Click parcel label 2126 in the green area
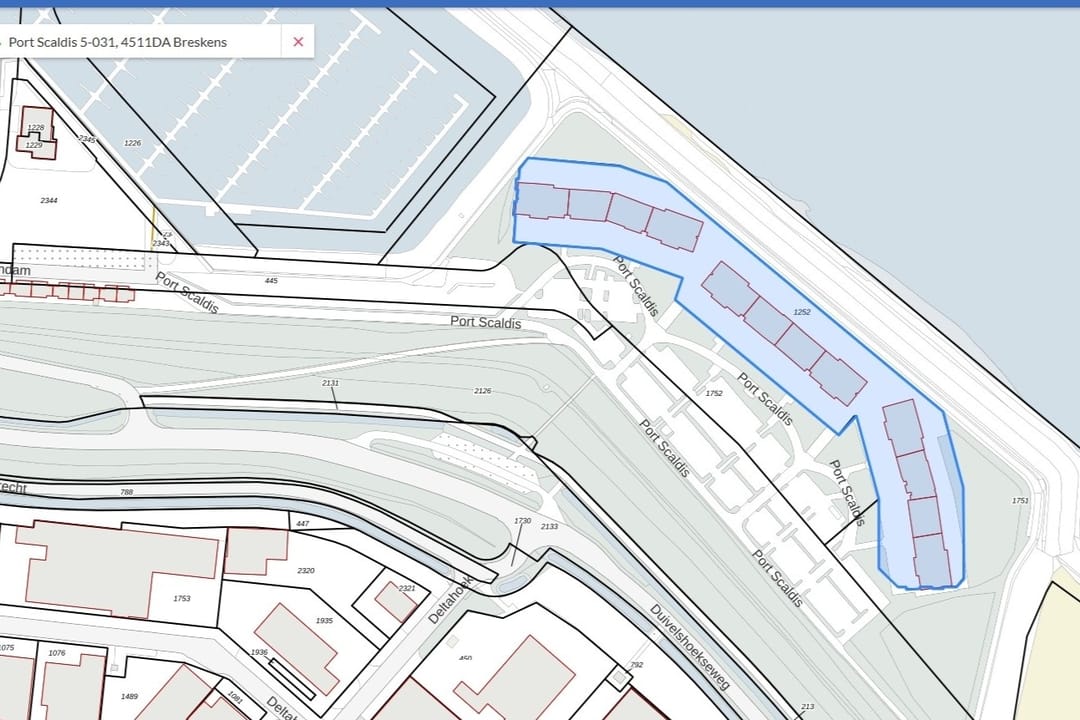This screenshot has width=1080, height=720. pos(483,391)
